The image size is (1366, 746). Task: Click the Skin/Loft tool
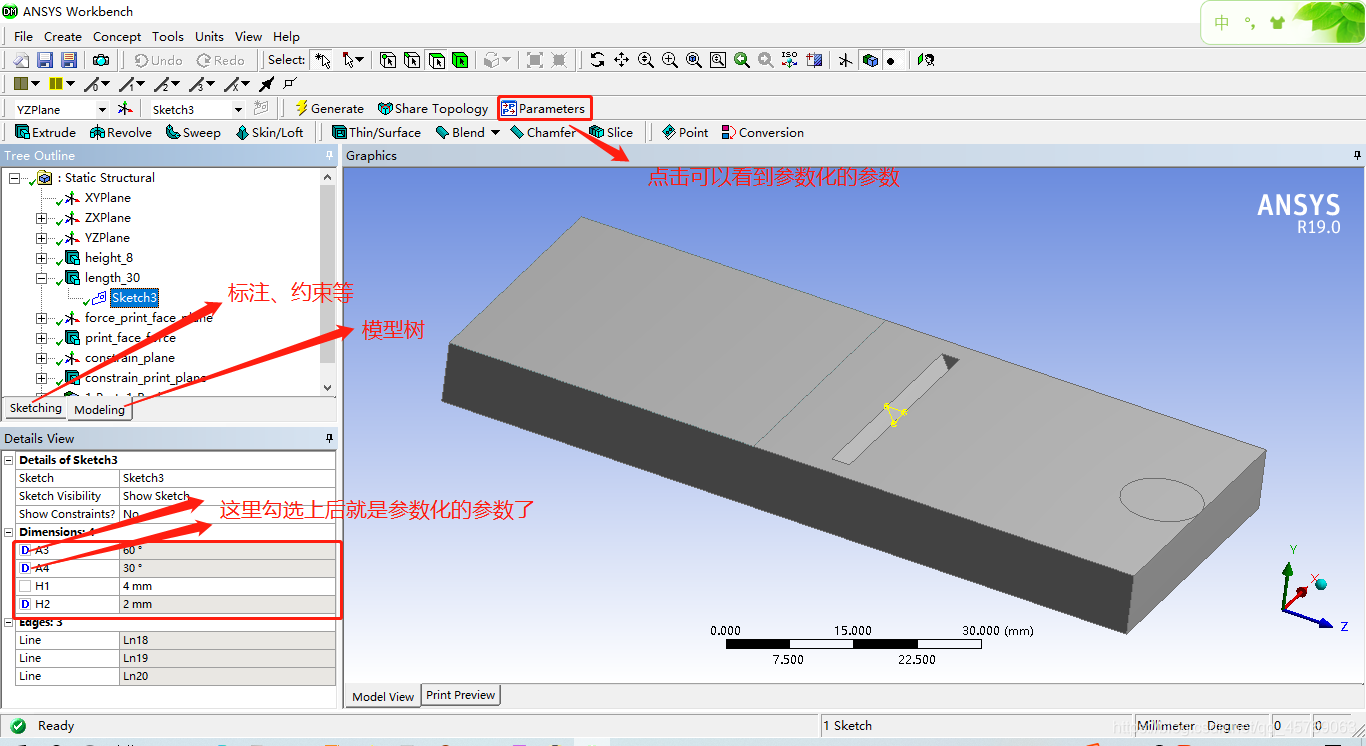269,132
